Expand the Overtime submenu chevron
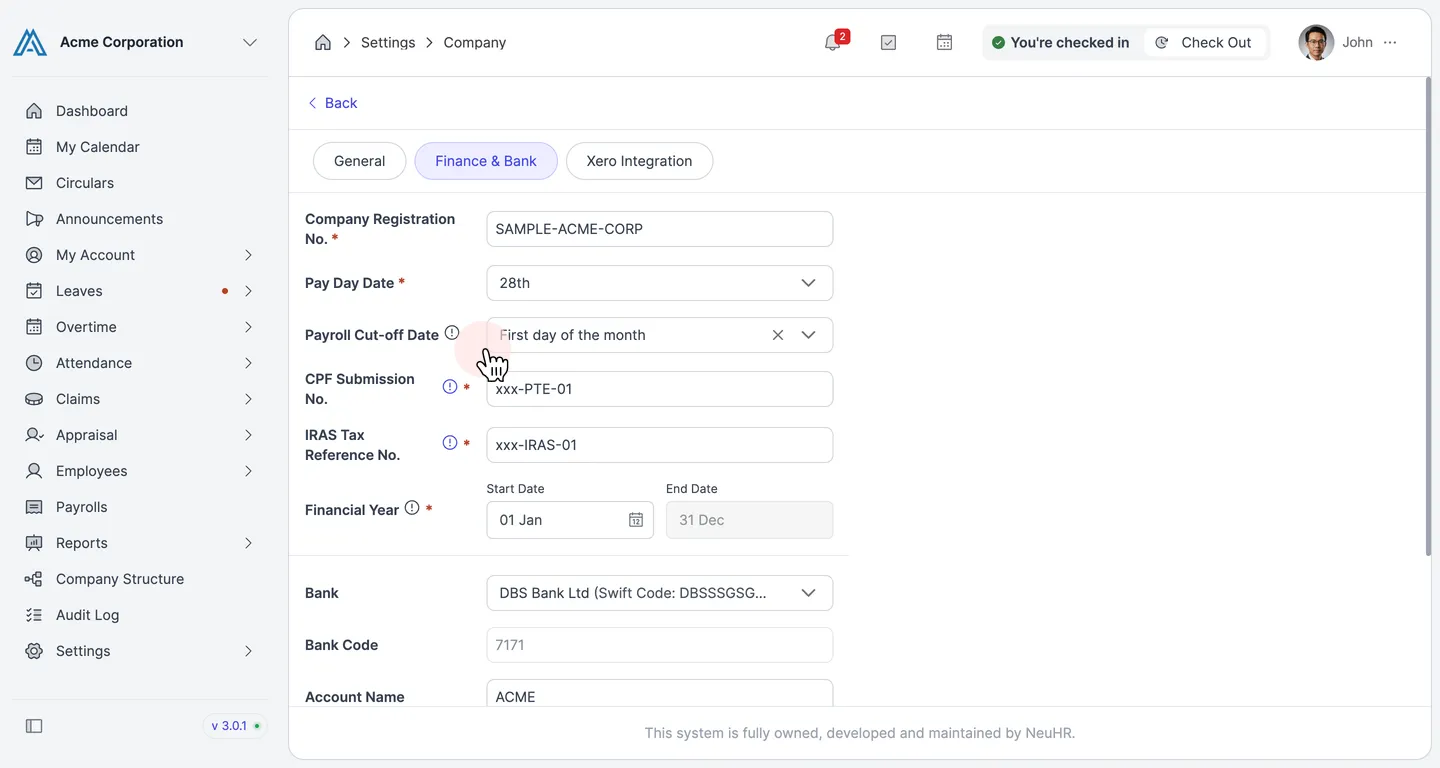The width and height of the screenshot is (1440, 768). pos(248,327)
